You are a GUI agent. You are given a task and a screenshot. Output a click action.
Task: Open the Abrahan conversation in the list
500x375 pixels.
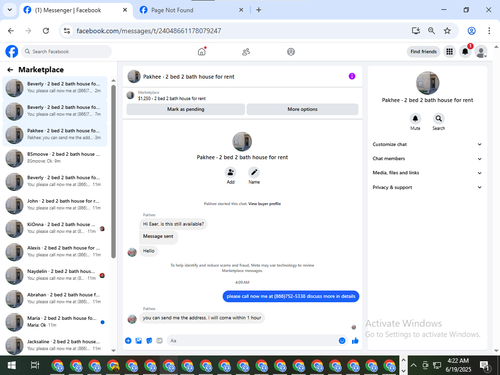coord(55,298)
